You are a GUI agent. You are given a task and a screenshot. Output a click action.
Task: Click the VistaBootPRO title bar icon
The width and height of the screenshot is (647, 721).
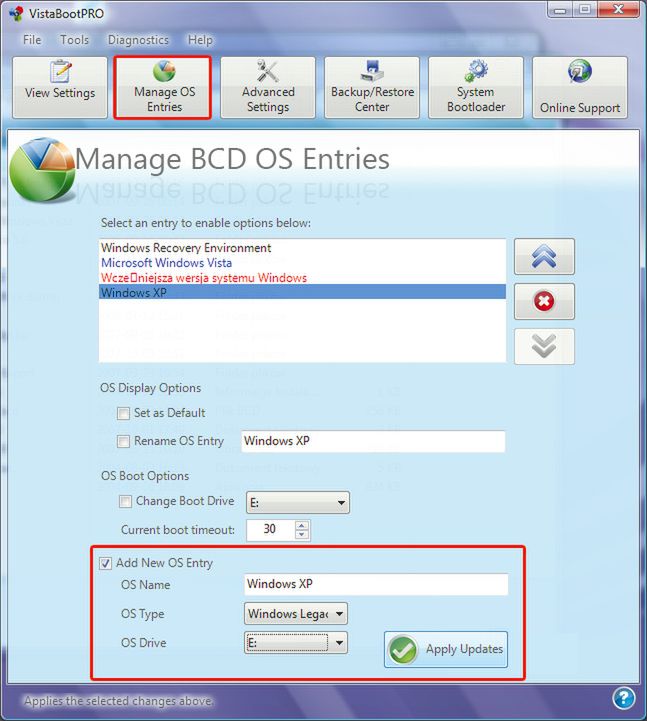tap(16, 14)
